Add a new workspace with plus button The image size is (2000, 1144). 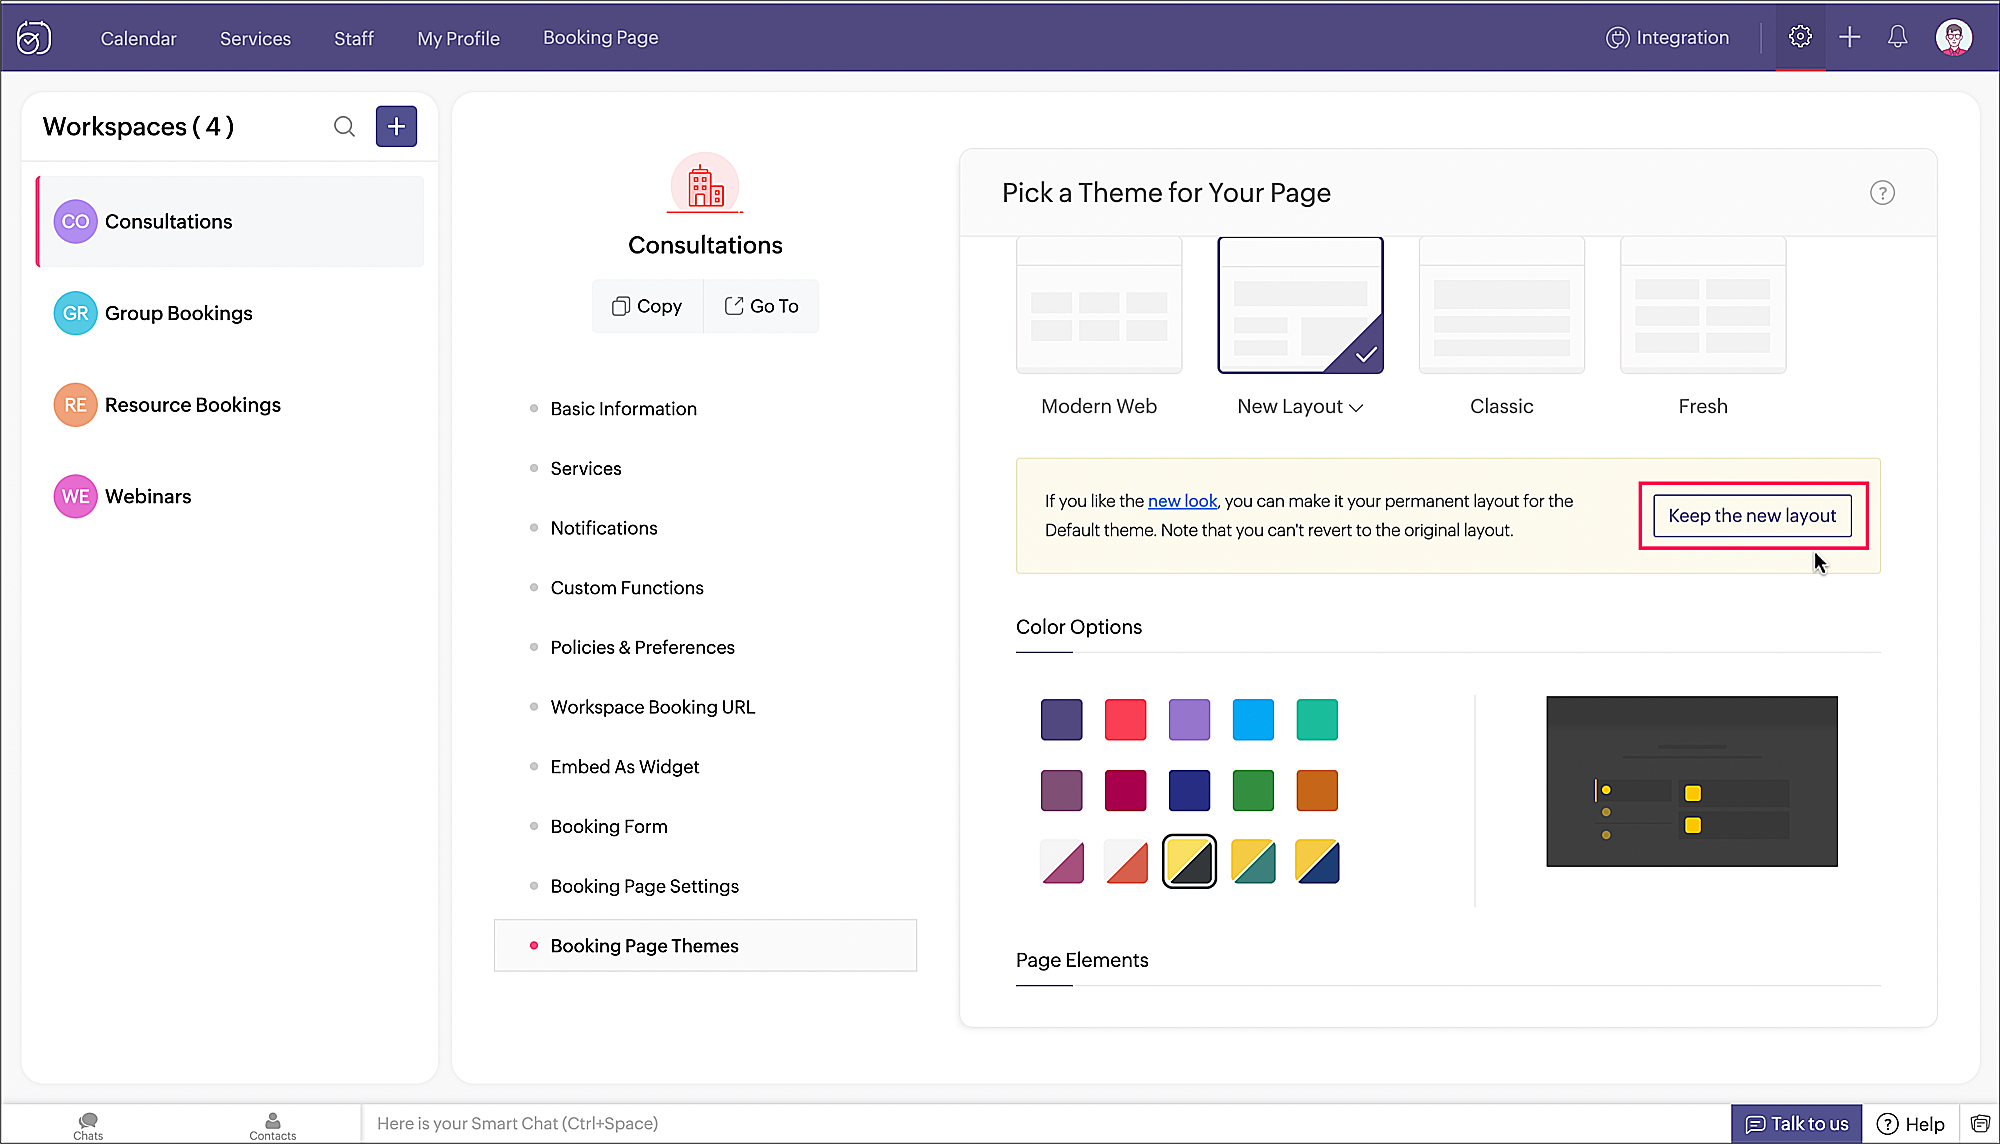tap(396, 126)
